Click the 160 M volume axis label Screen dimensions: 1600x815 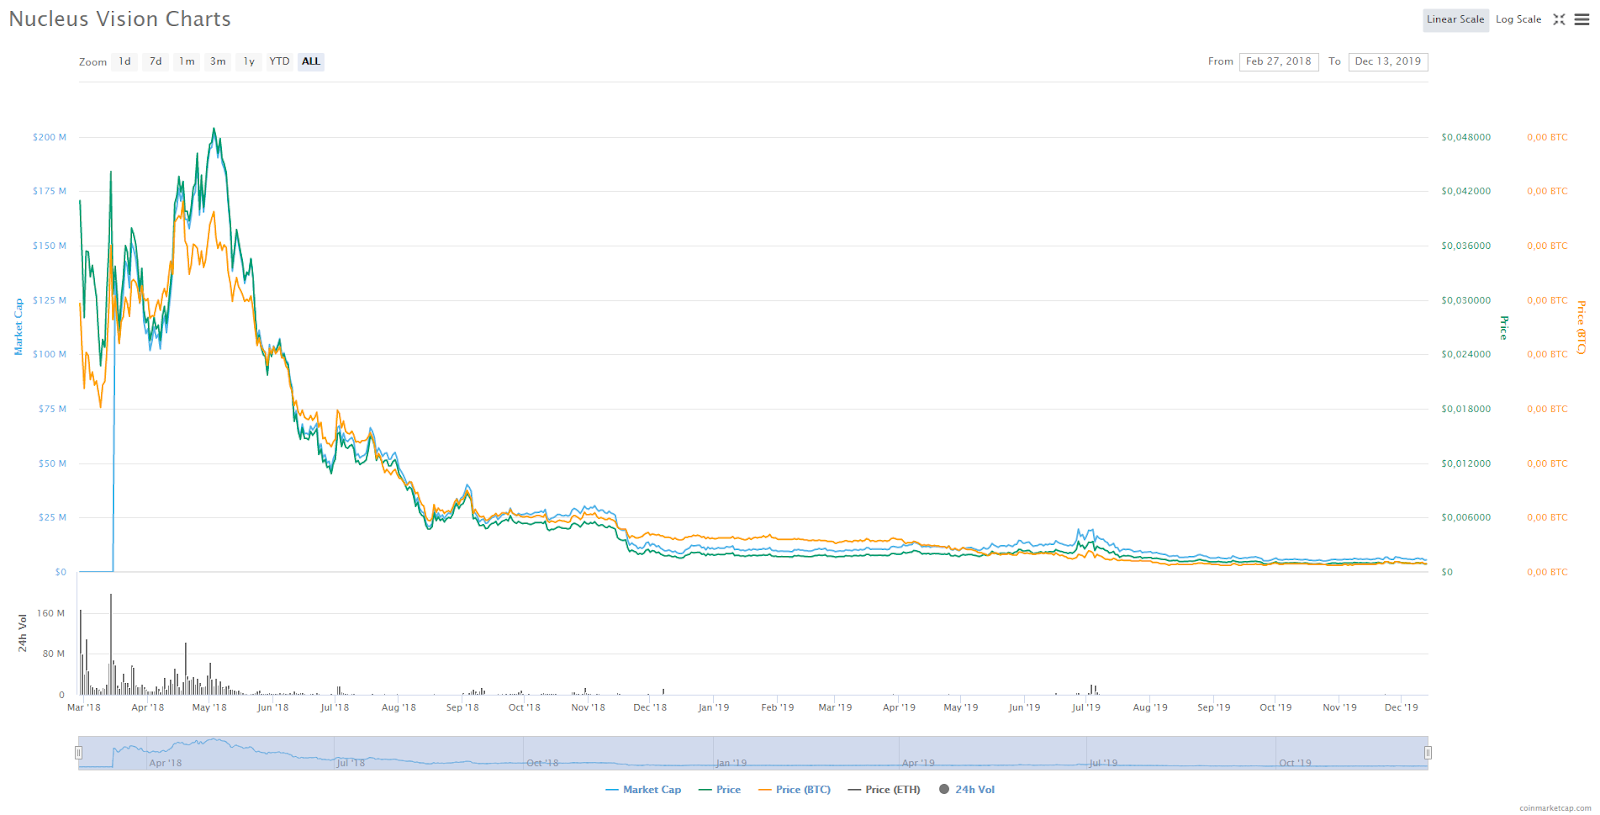[x=51, y=613]
